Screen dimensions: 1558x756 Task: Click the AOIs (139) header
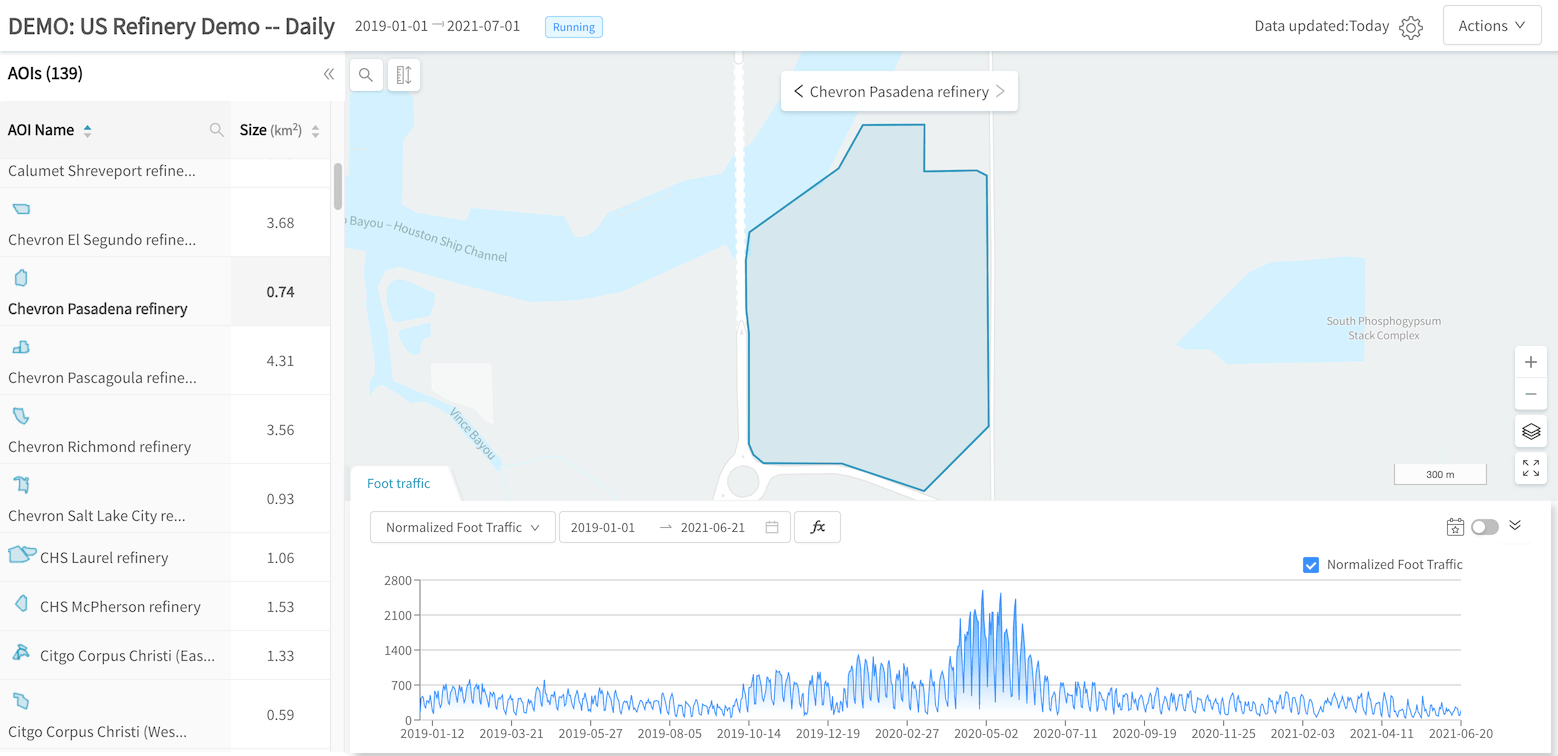point(45,73)
